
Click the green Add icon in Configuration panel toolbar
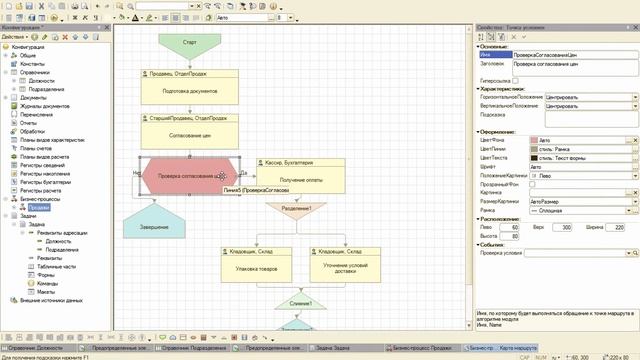(x=35, y=37)
